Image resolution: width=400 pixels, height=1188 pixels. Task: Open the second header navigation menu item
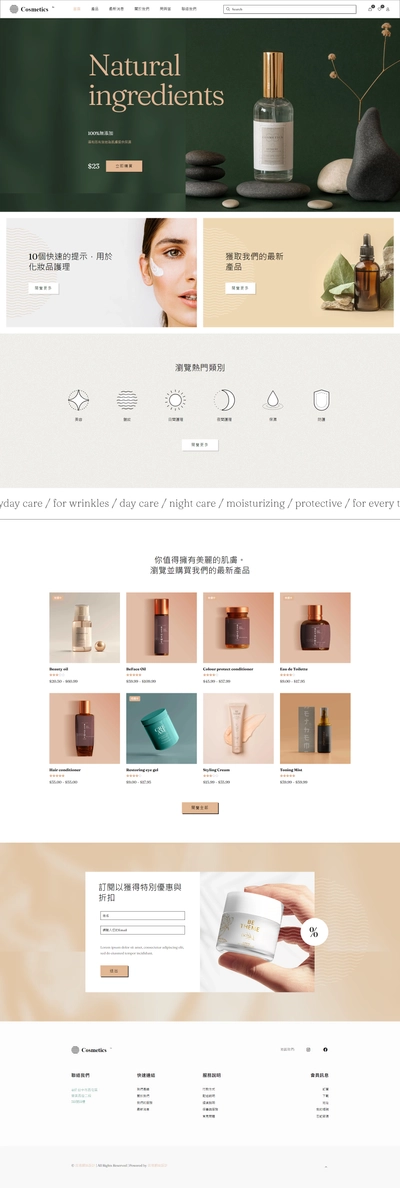point(95,9)
